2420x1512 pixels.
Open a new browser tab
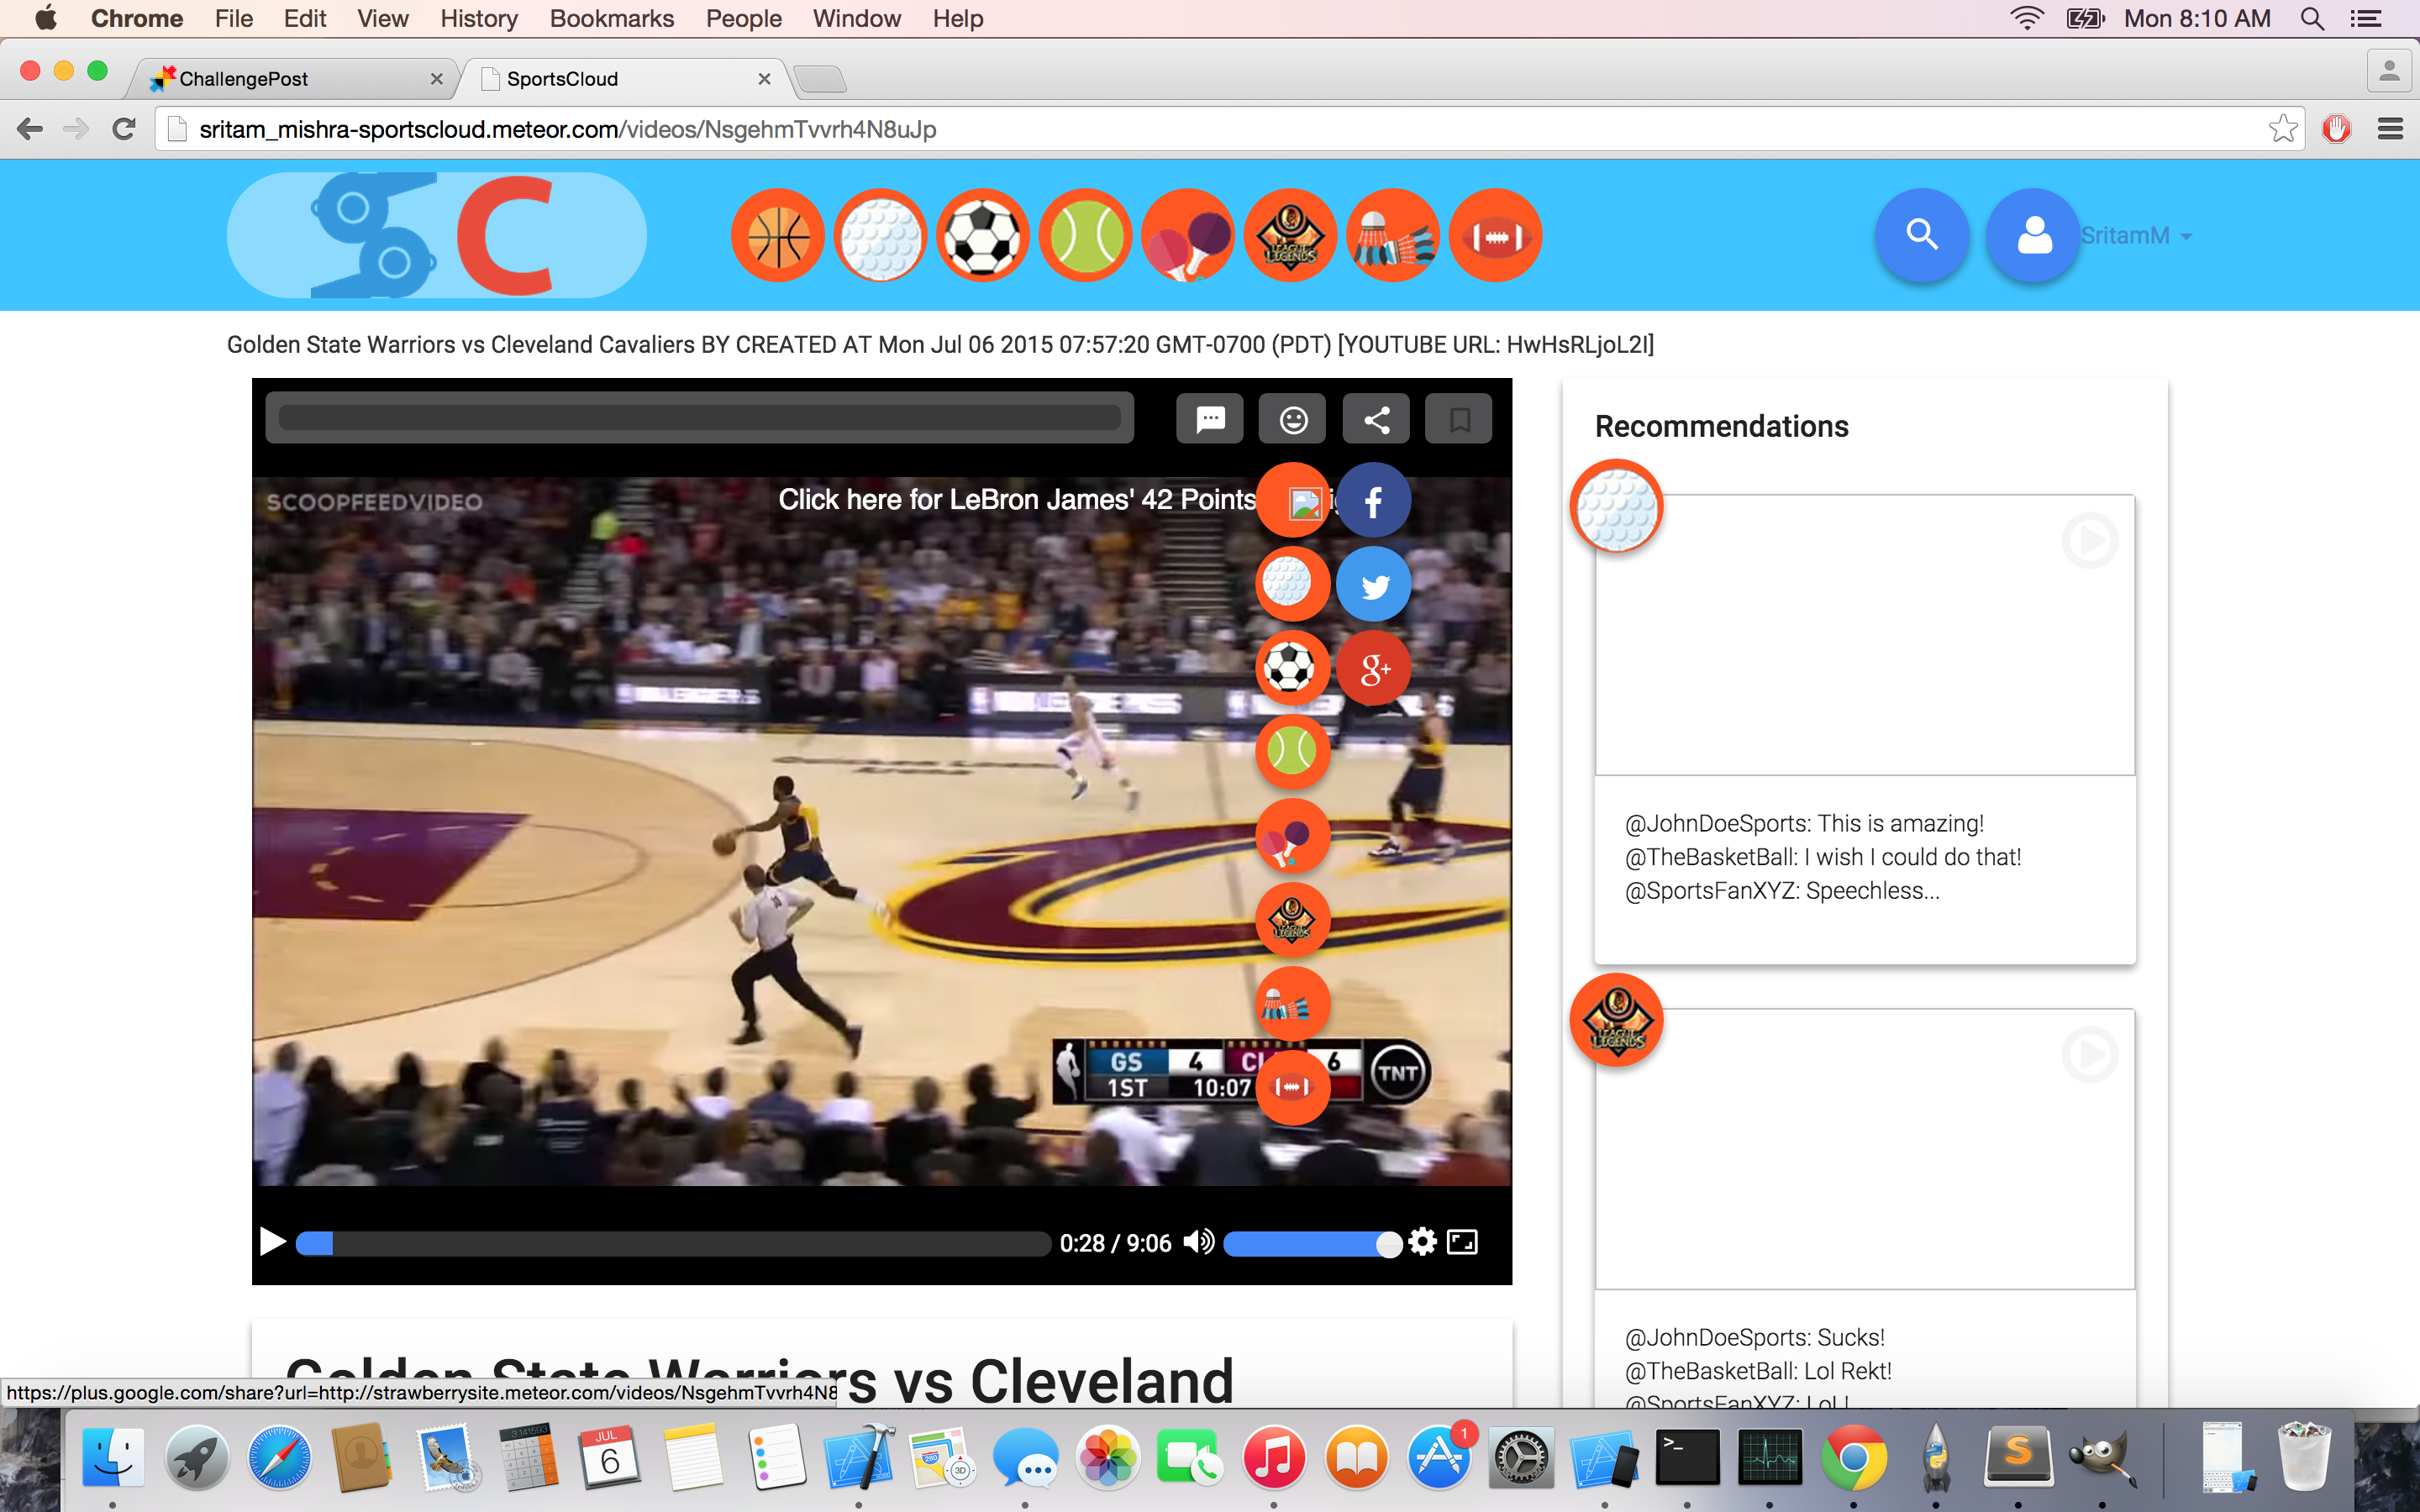tap(821, 78)
